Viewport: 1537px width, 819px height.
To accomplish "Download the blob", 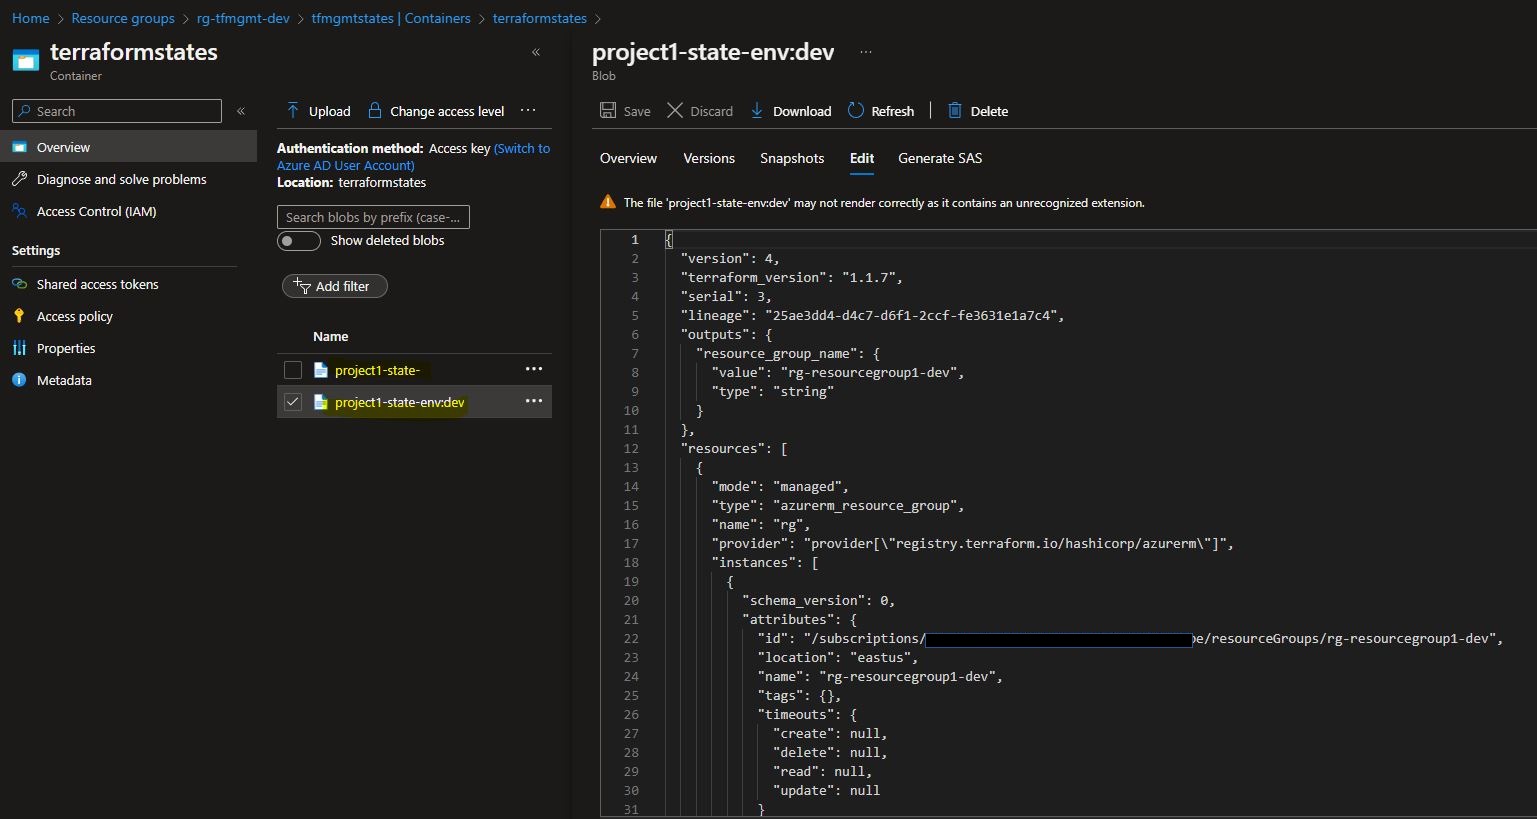I will point(791,111).
